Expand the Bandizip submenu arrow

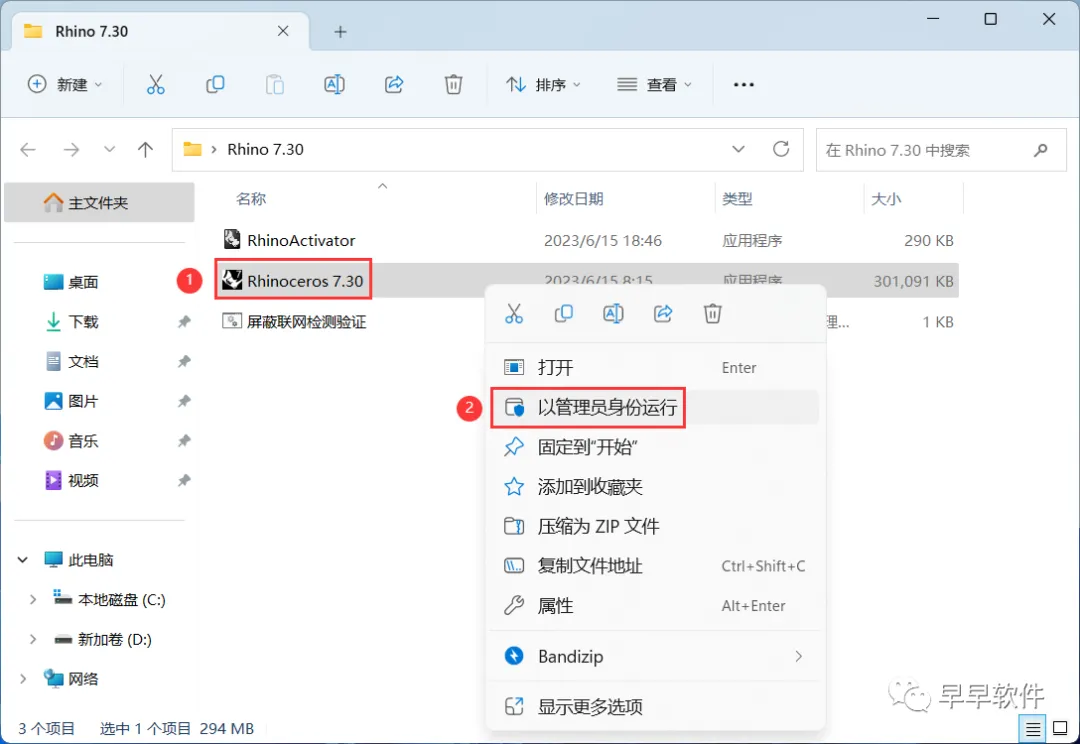click(x=798, y=656)
